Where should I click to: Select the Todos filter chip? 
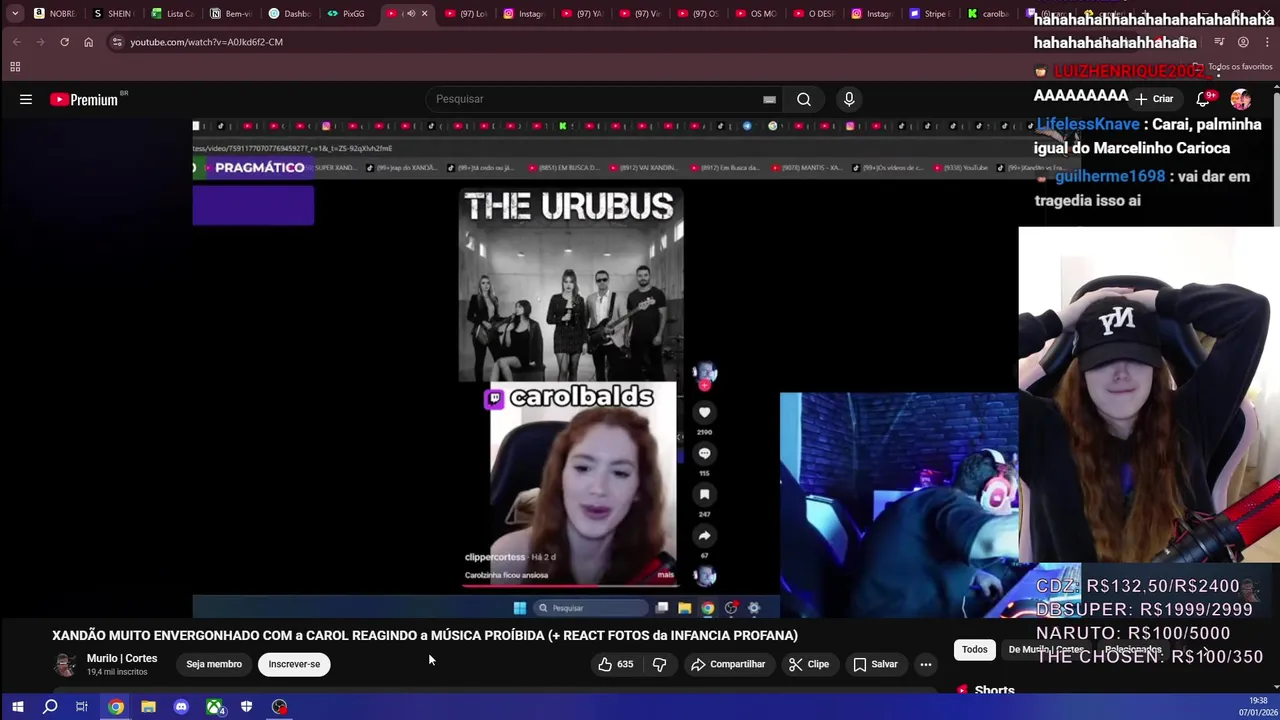974,650
